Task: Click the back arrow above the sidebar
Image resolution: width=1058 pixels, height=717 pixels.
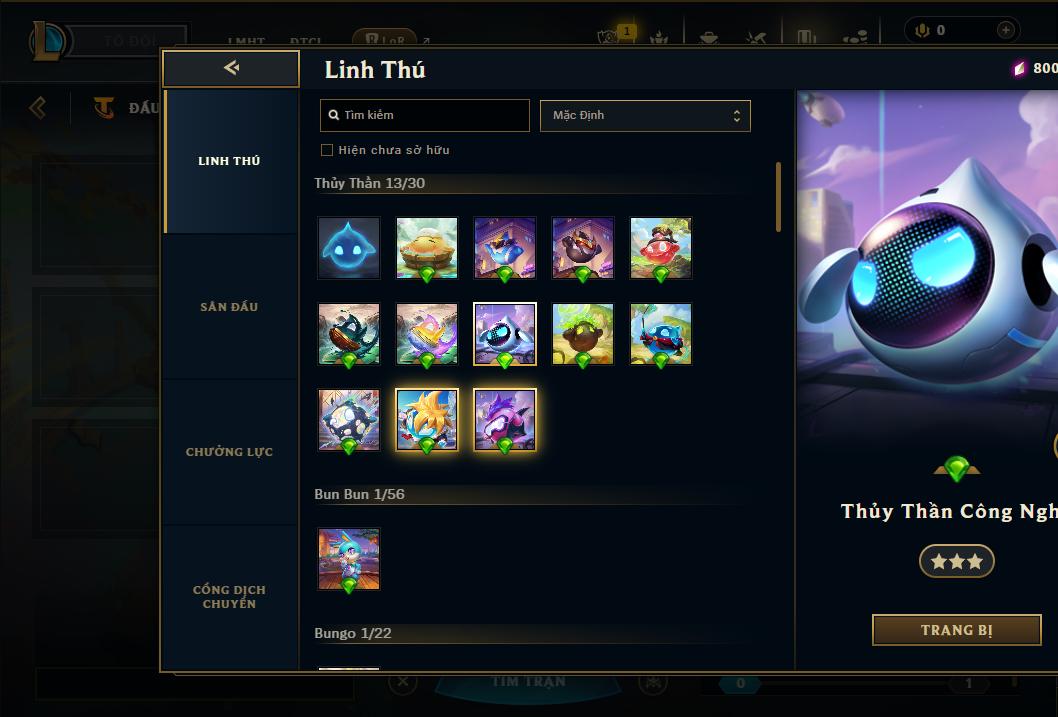Action: [x=231, y=68]
